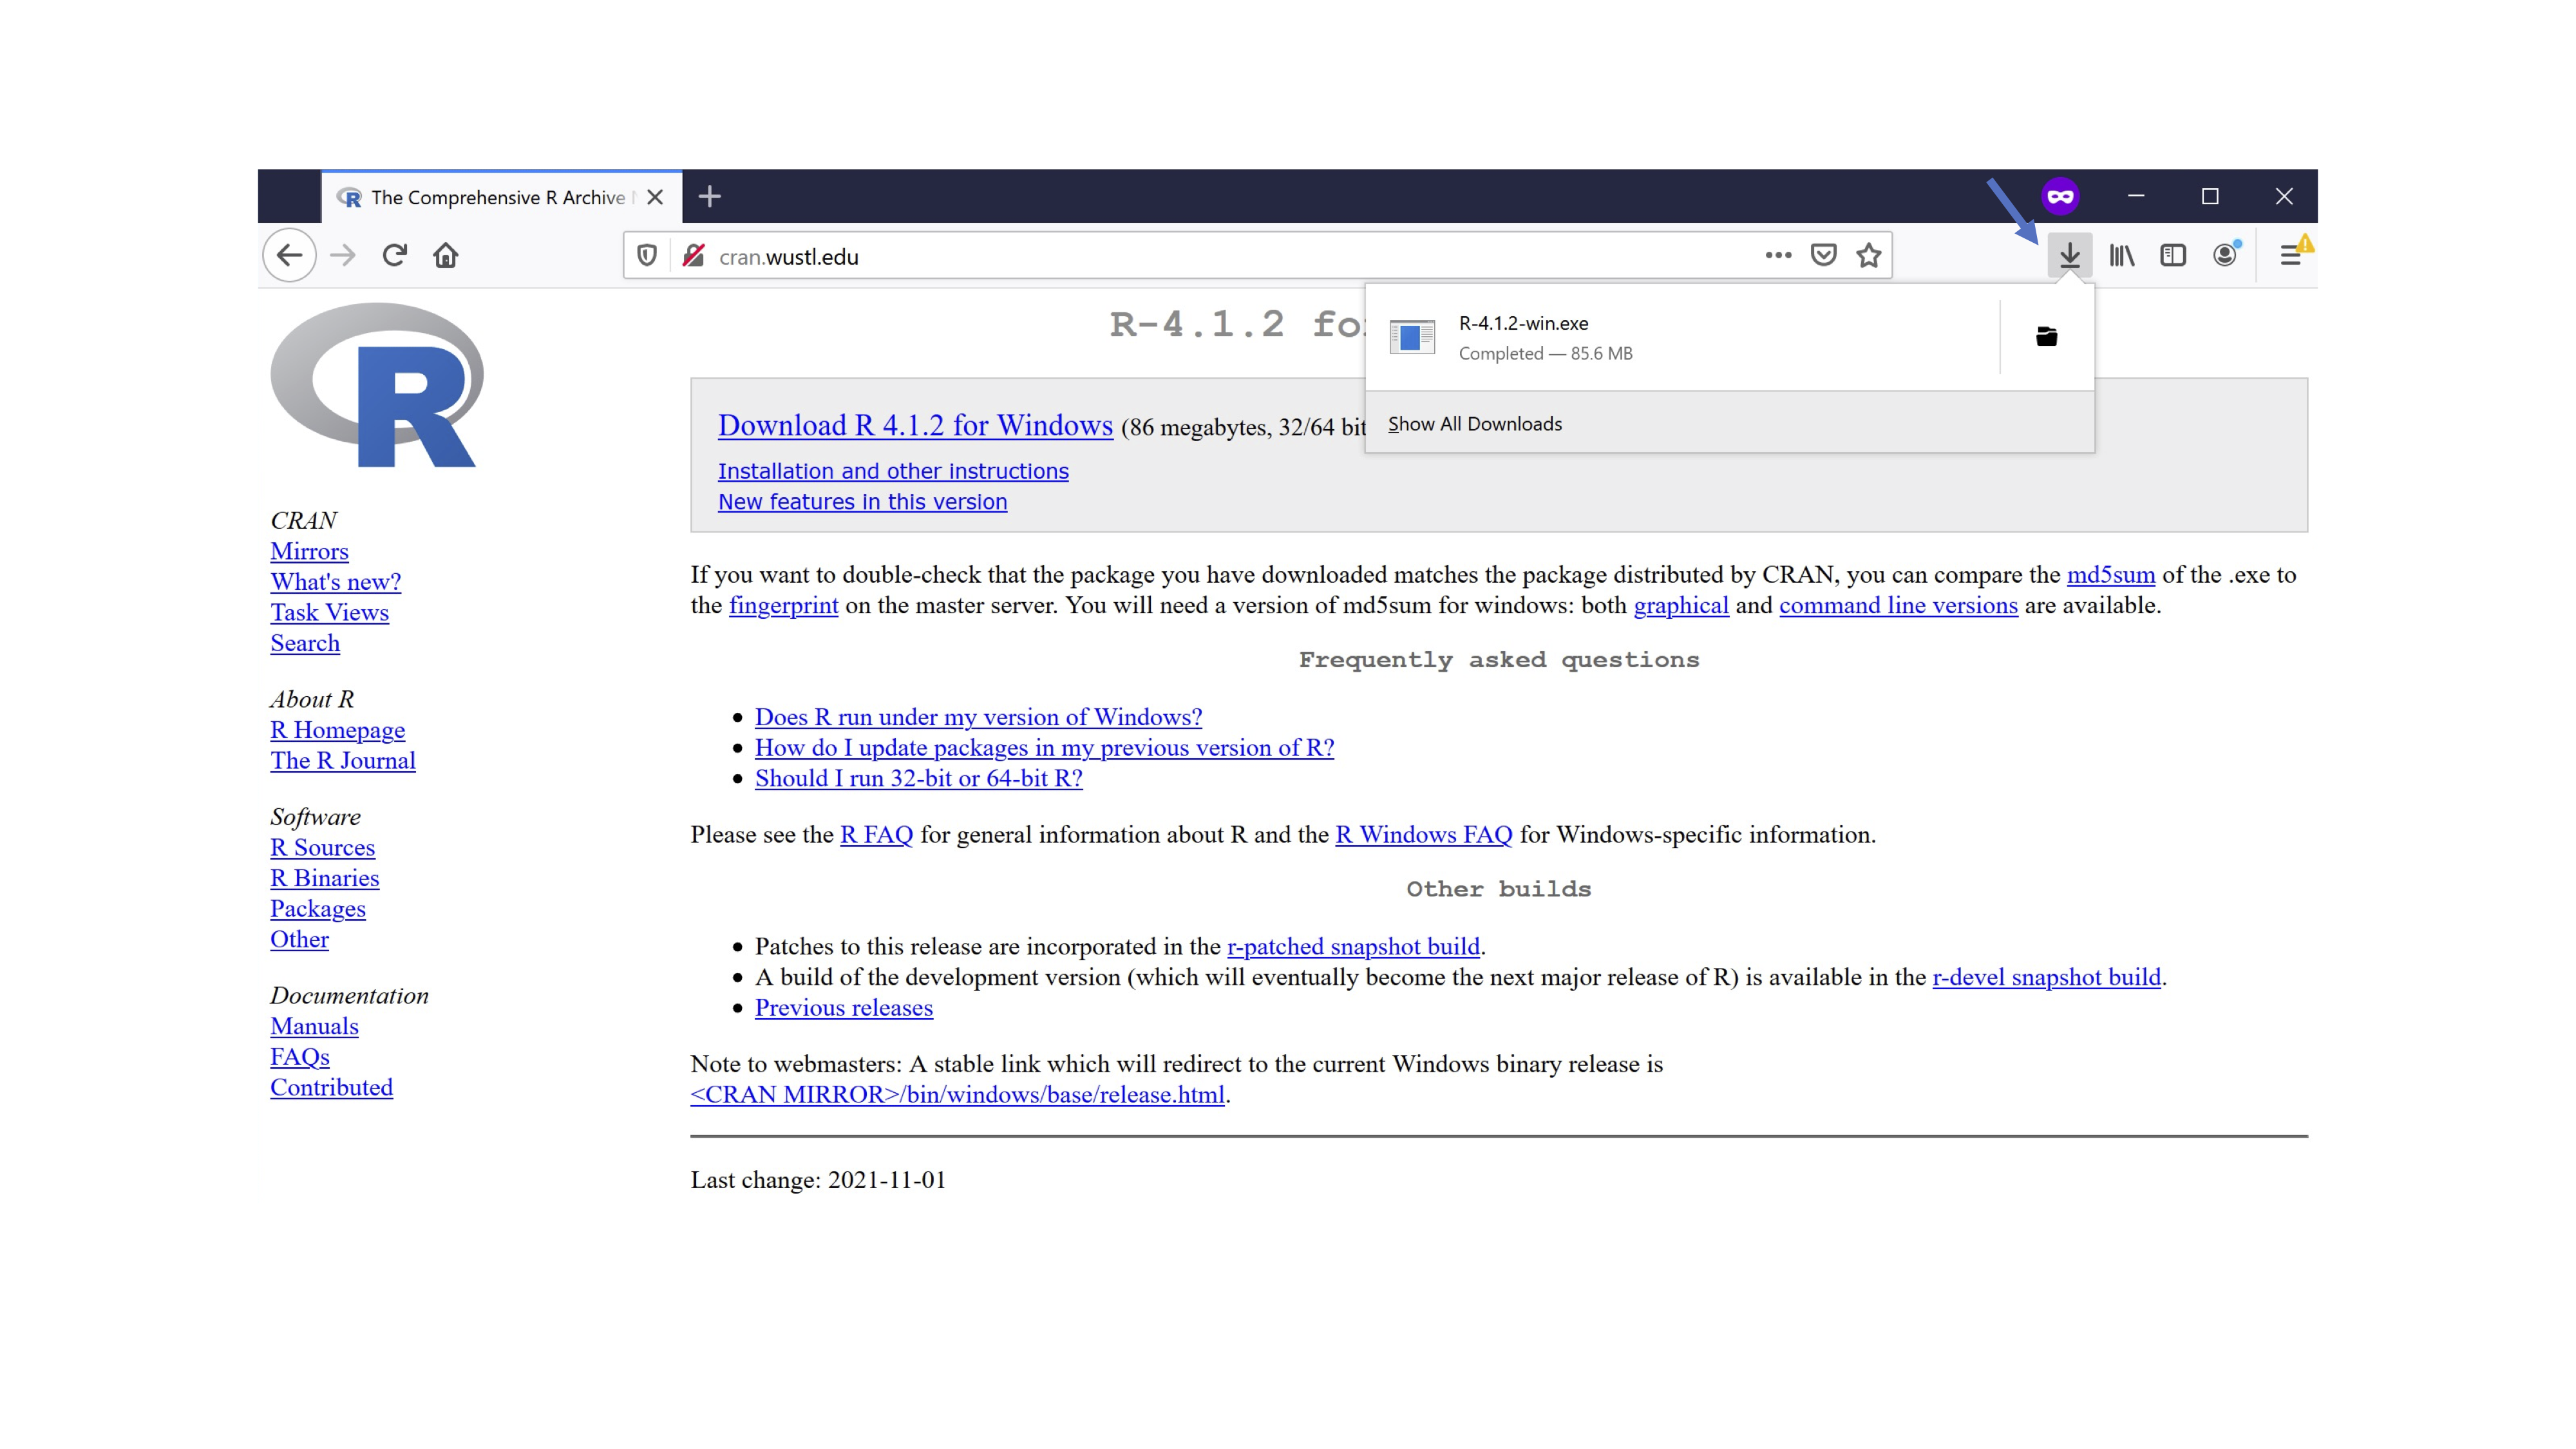This screenshot has height=1449, width=2576.
Task: Click Download R 4.1.2 for Windows link
Action: [x=914, y=426]
